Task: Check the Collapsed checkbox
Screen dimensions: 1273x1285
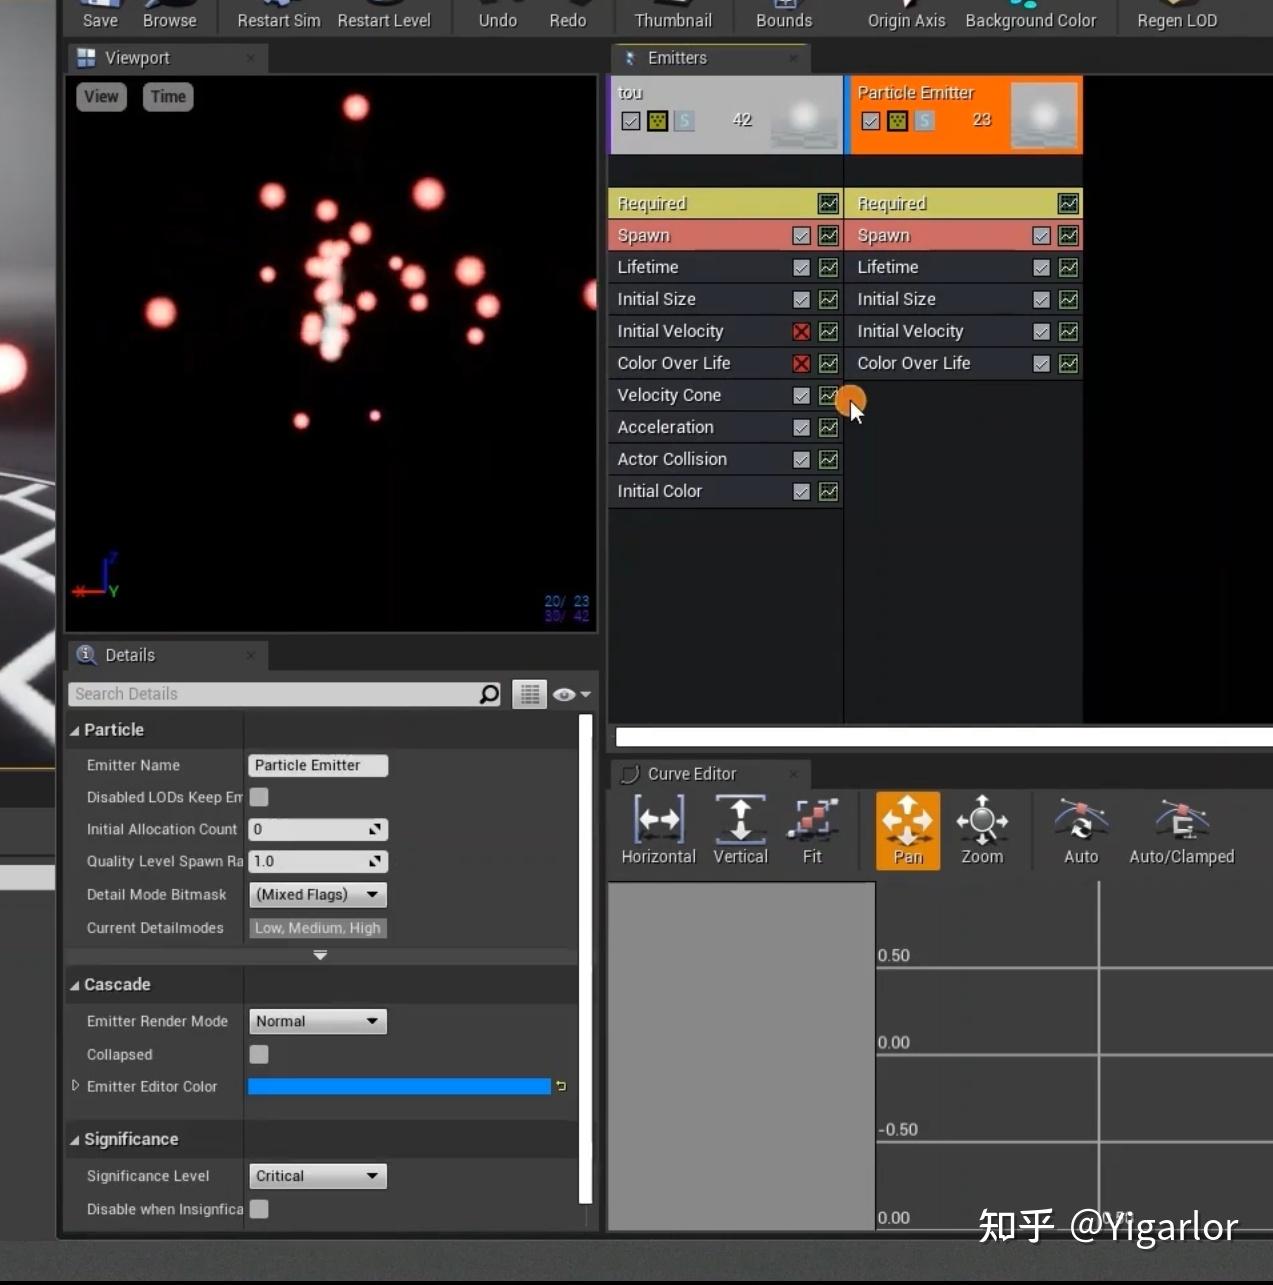Action: (259, 1054)
